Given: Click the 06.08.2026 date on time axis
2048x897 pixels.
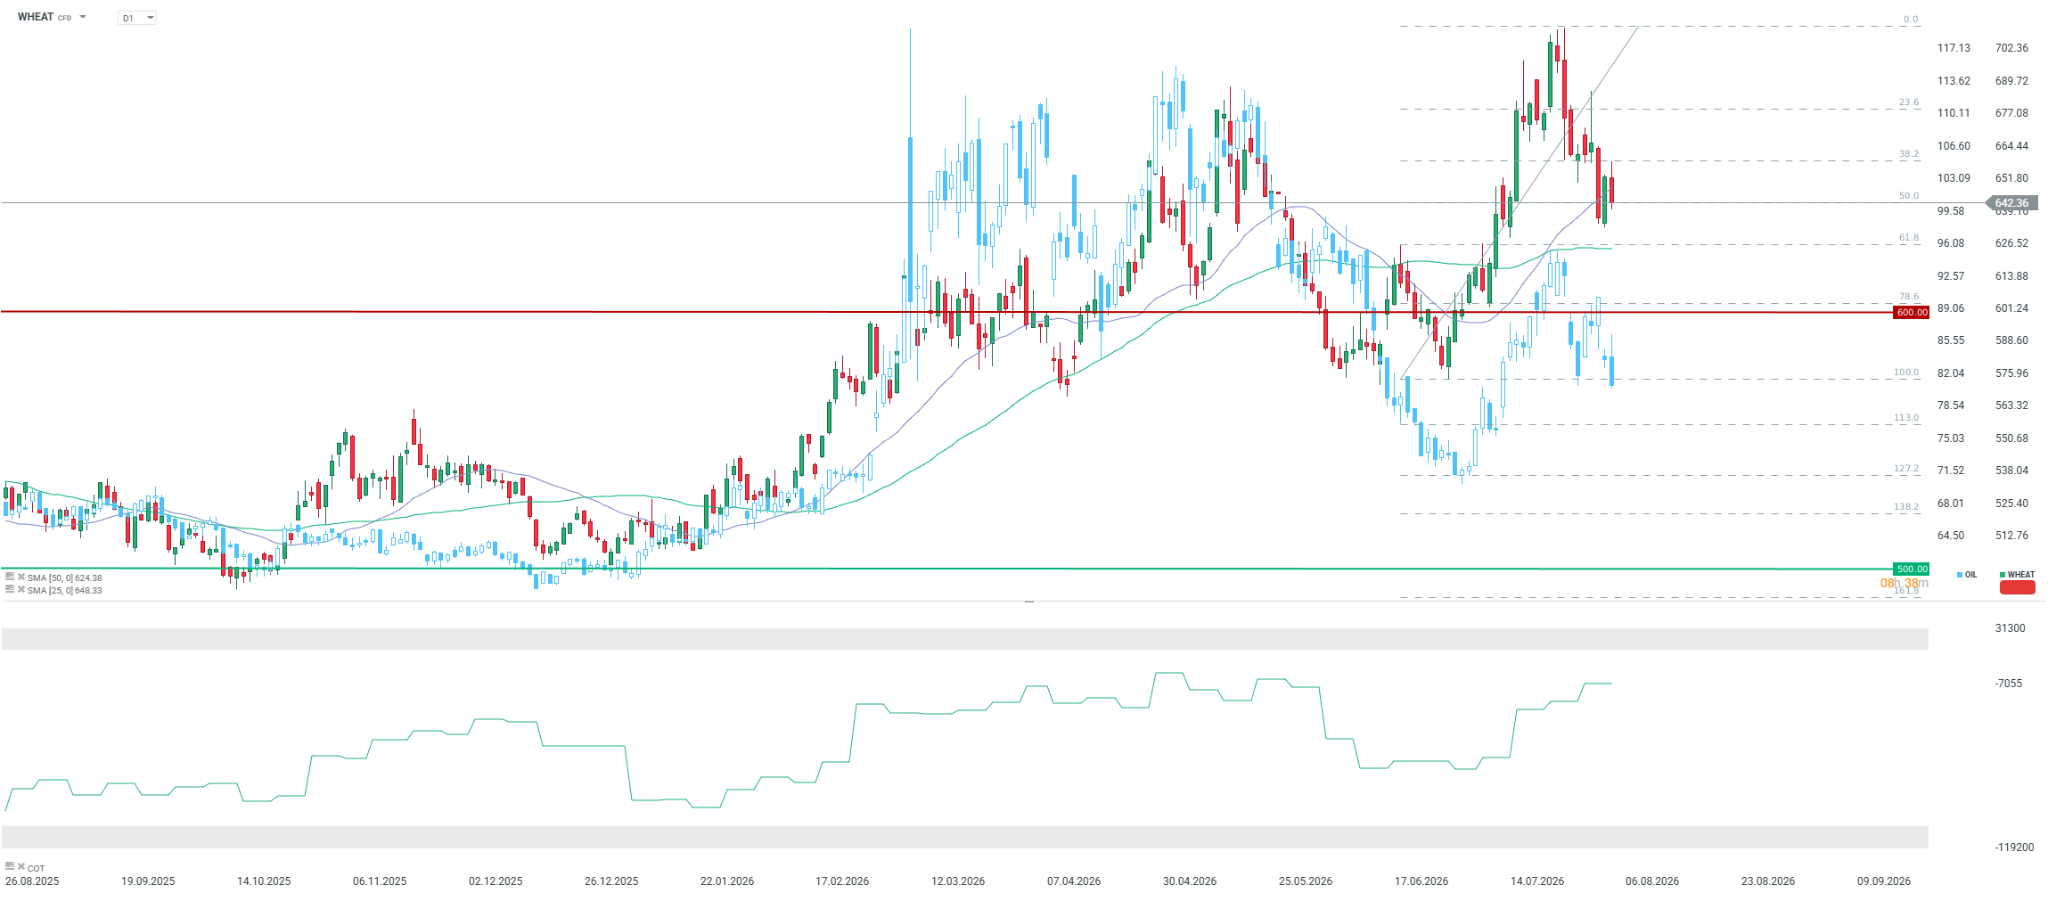Looking at the screenshot, I should (x=1652, y=881).
